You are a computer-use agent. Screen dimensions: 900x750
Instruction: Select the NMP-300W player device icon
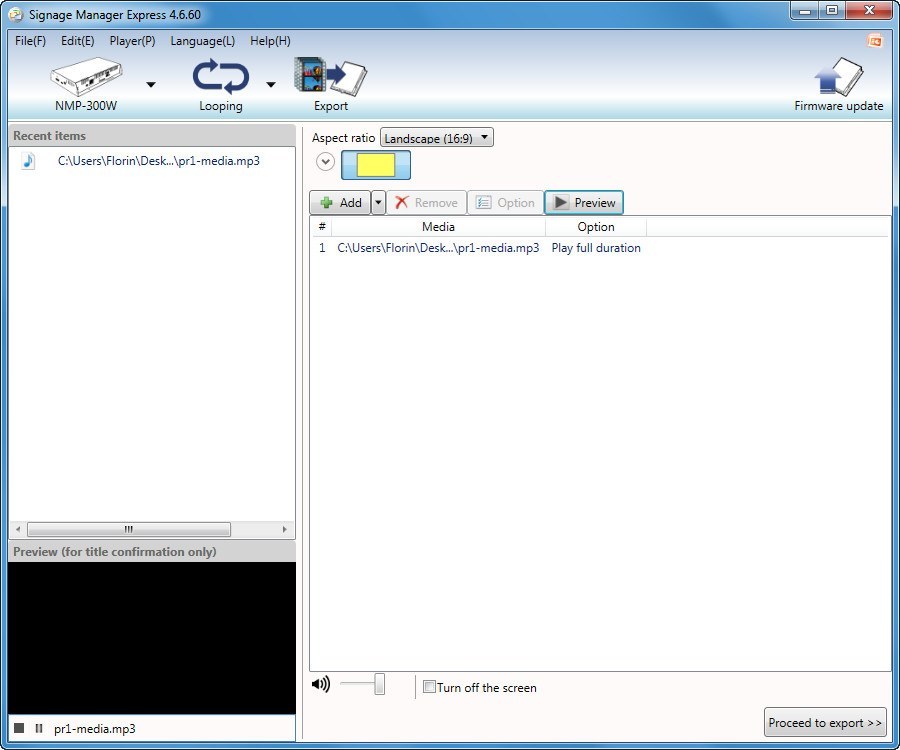tap(87, 78)
